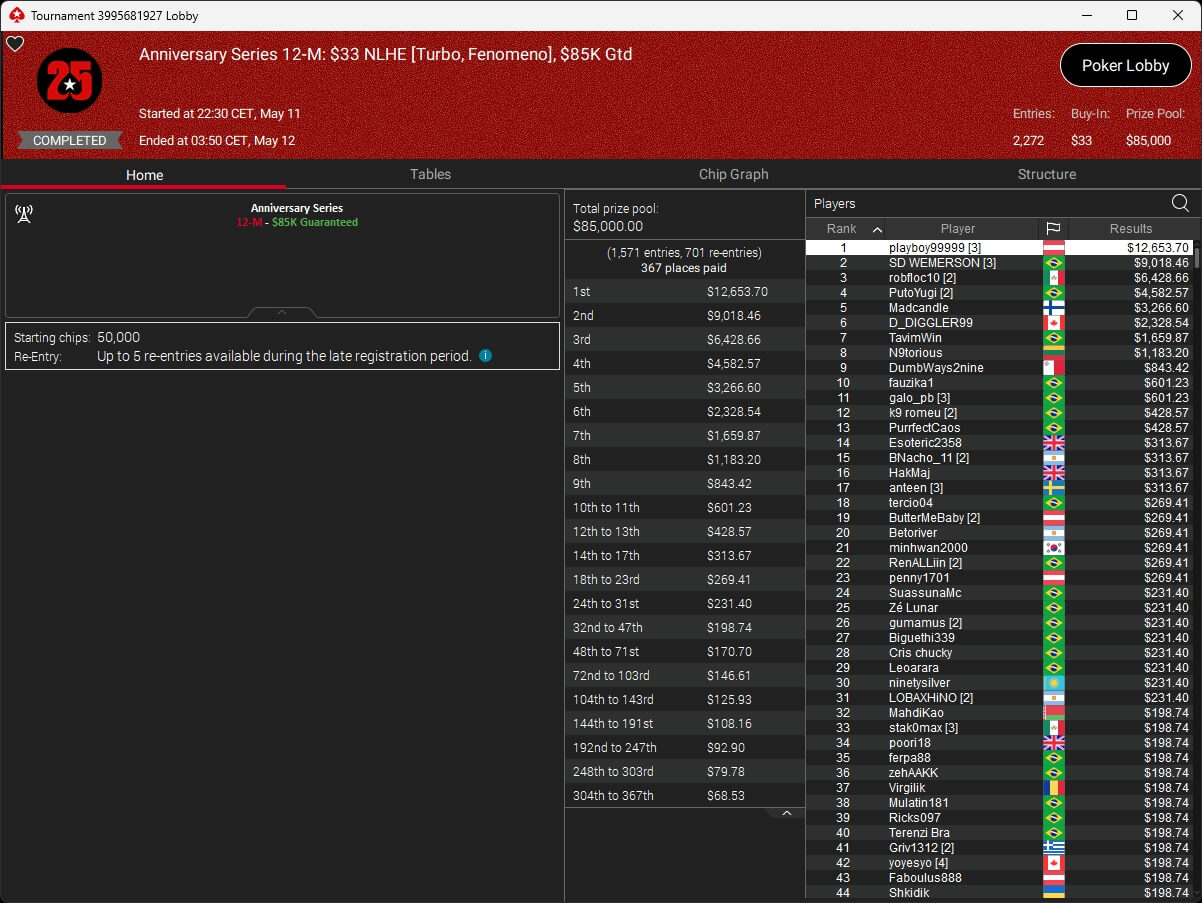This screenshot has height=903, width=1202.
Task: Click the broadcast antenna icon
Action: click(x=25, y=214)
